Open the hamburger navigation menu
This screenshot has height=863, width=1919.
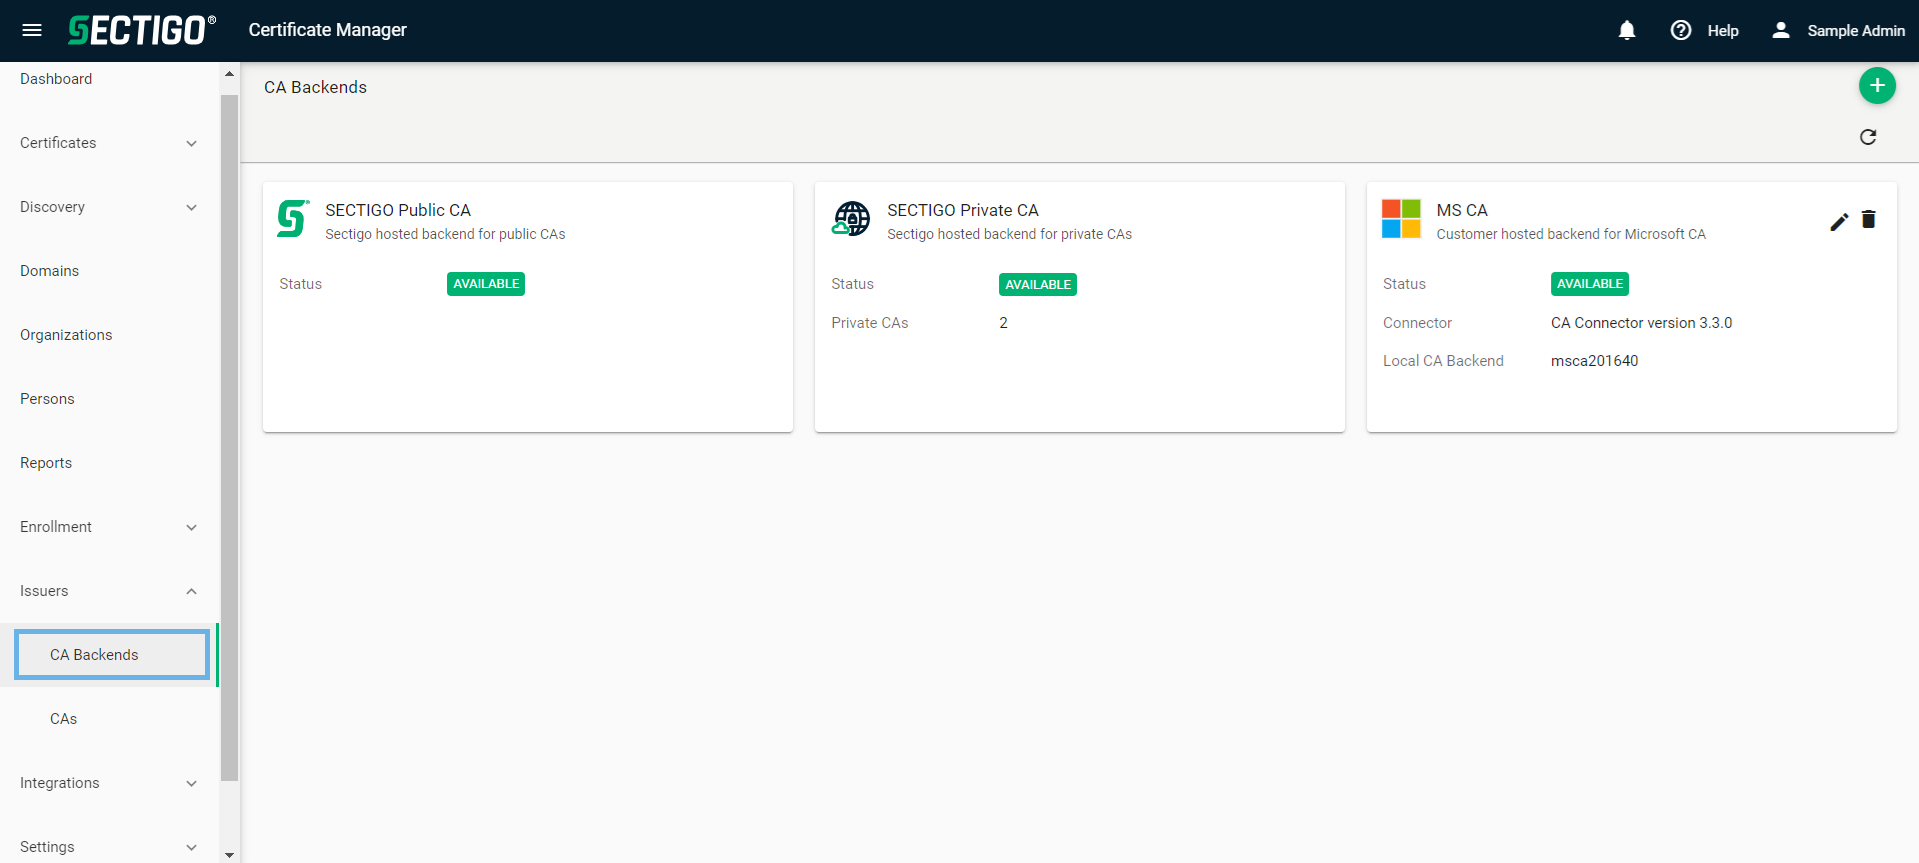tap(32, 30)
